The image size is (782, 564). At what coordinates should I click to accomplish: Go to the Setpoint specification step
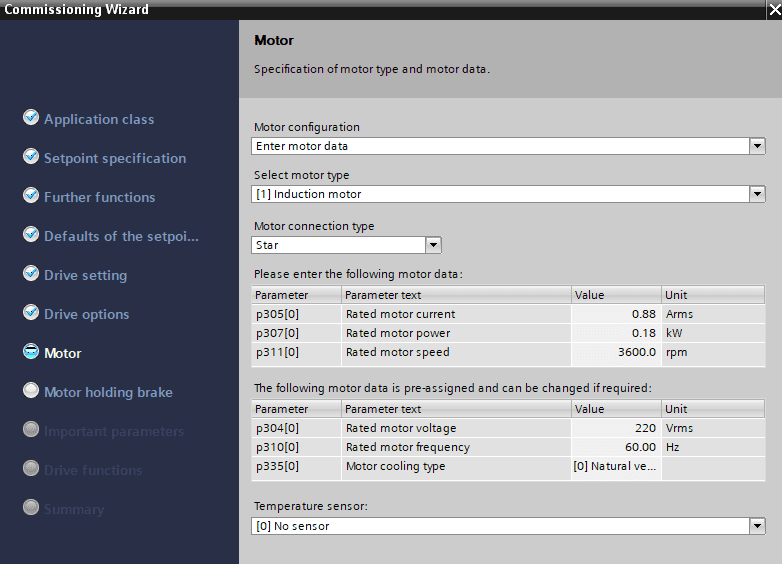point(115,158)
